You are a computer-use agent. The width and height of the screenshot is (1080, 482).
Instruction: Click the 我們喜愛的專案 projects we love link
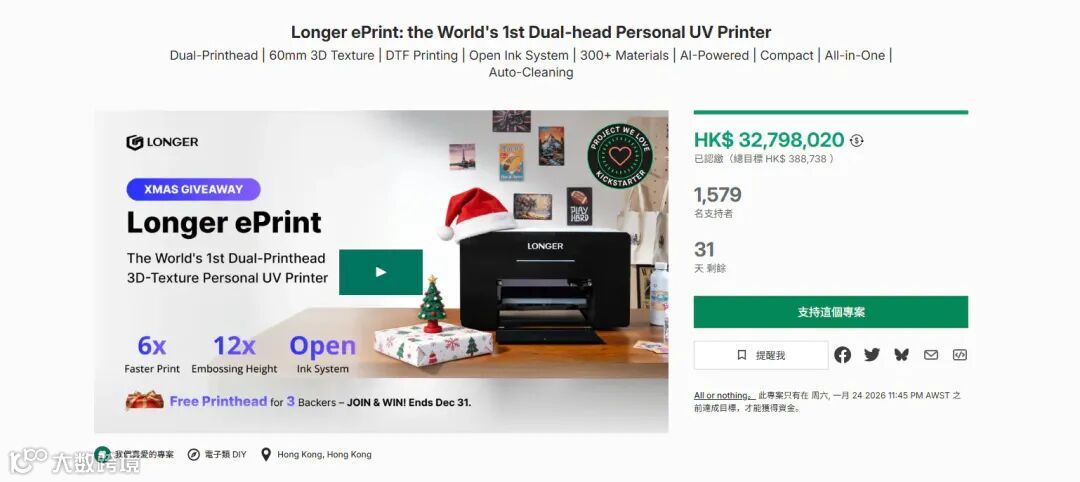point(144,454)
